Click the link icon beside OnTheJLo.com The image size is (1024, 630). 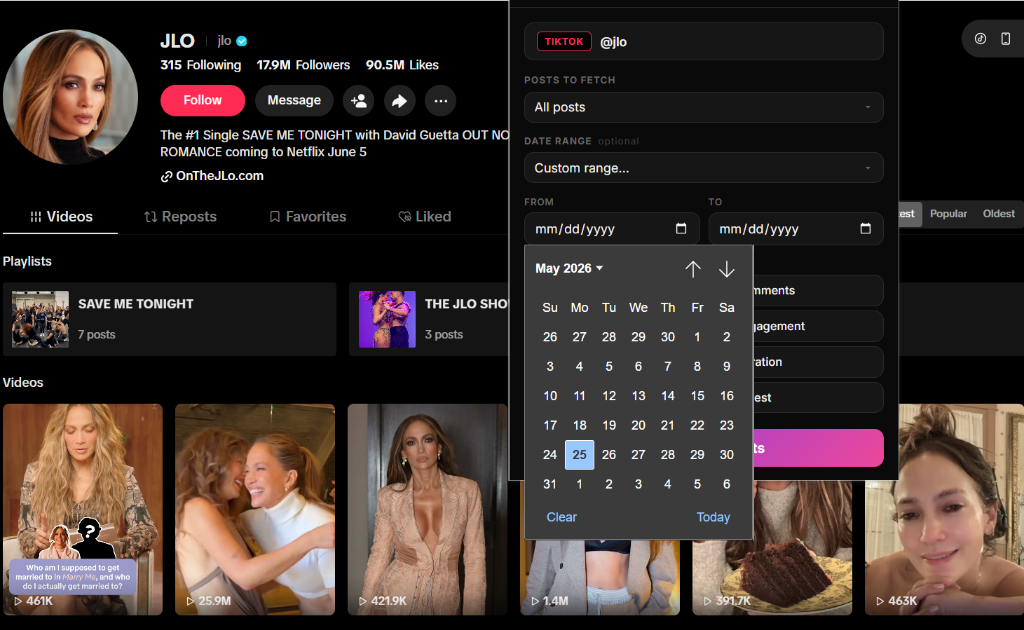click(167, 176)
